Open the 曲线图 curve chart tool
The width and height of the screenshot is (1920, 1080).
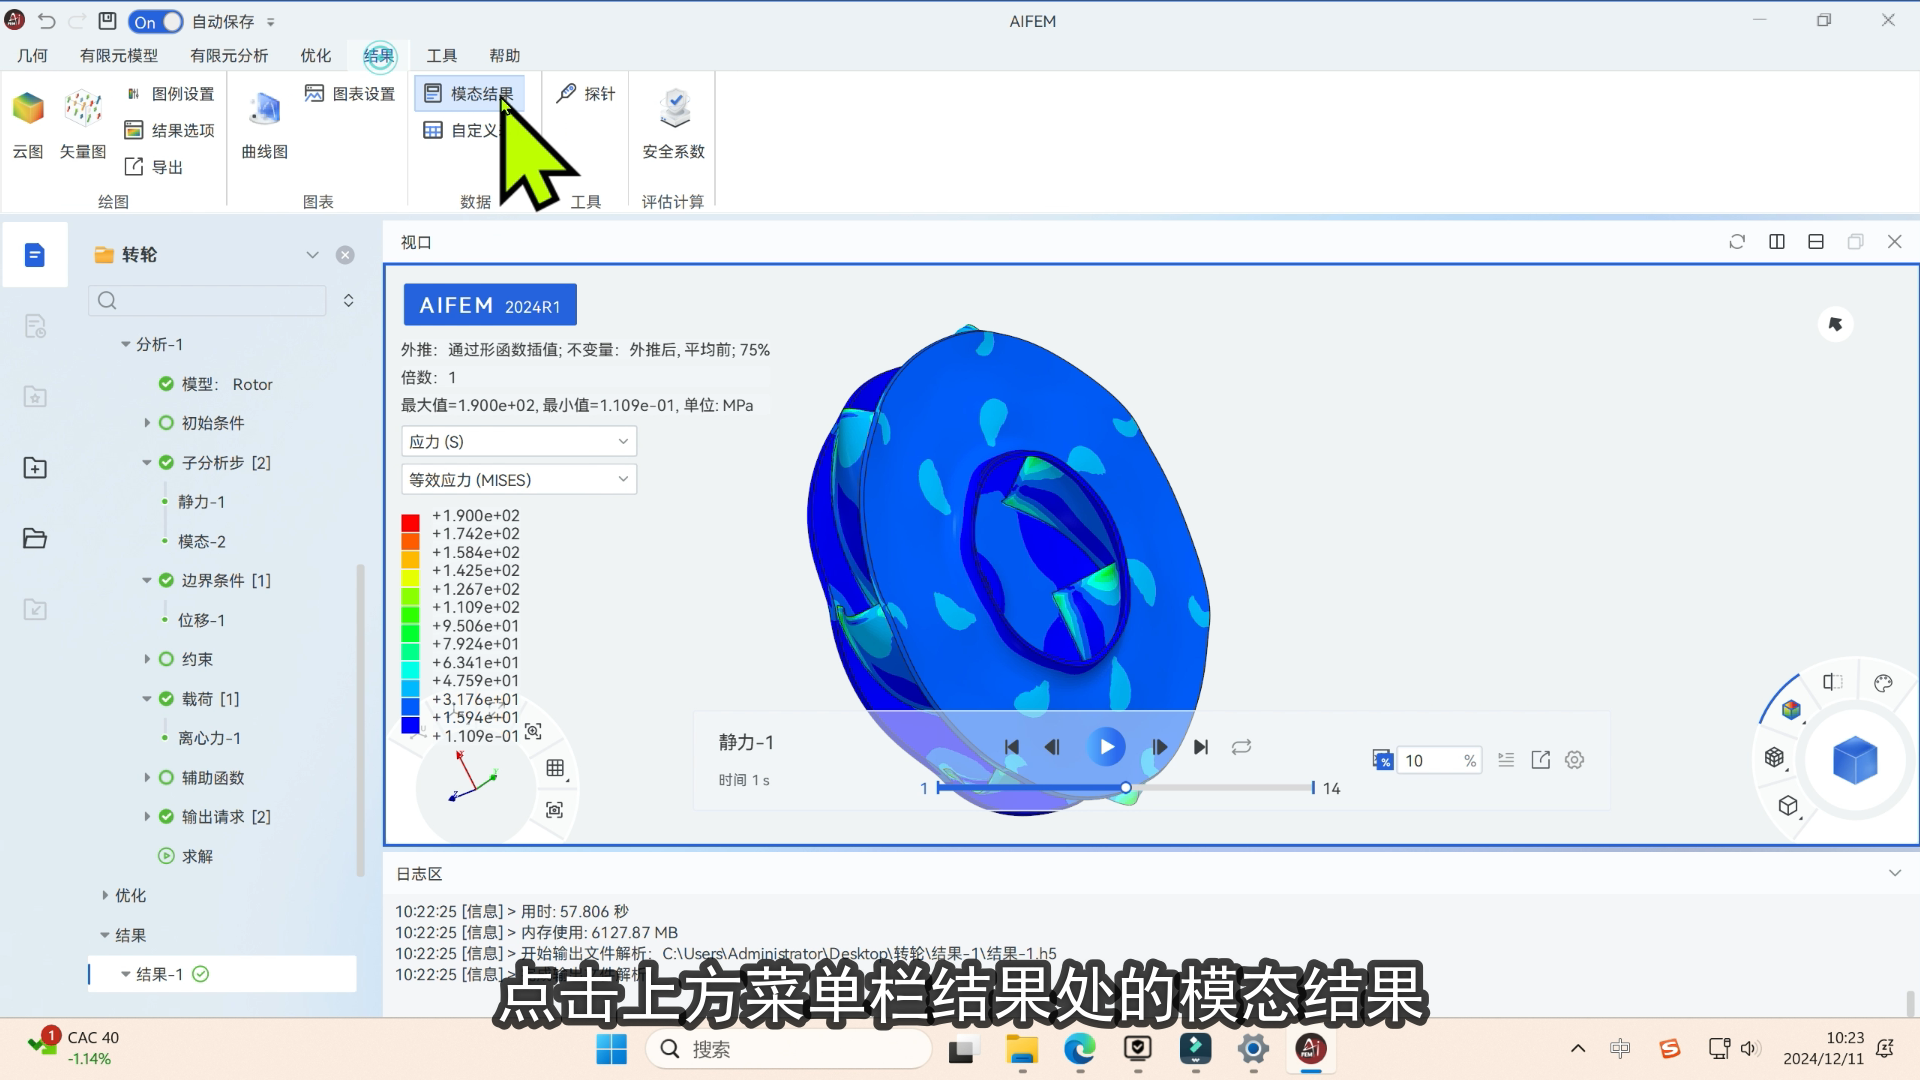(x=265, y=110)
